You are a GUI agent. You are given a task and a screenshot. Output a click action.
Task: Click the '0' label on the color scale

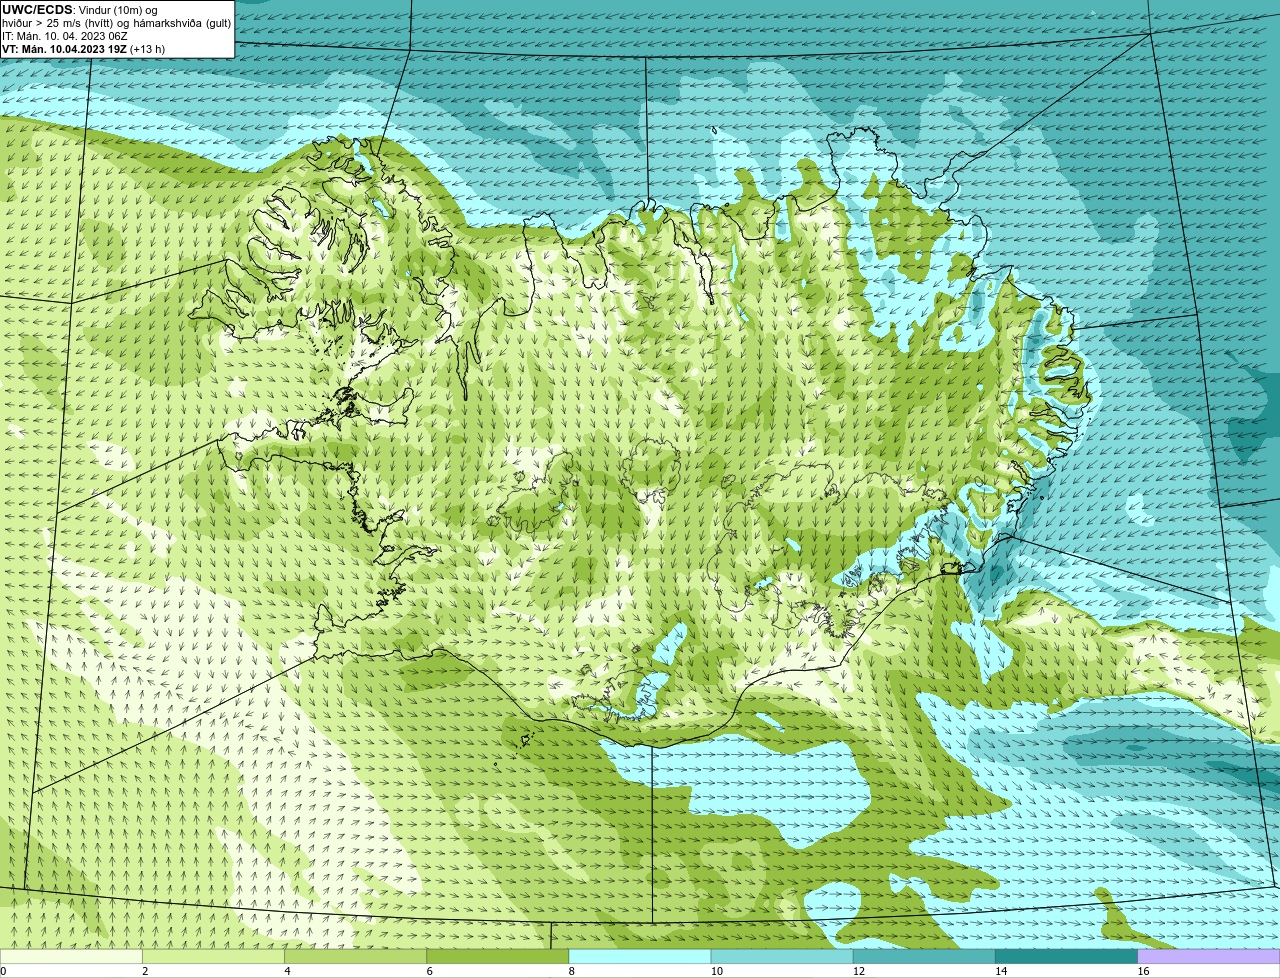(4, 971)
